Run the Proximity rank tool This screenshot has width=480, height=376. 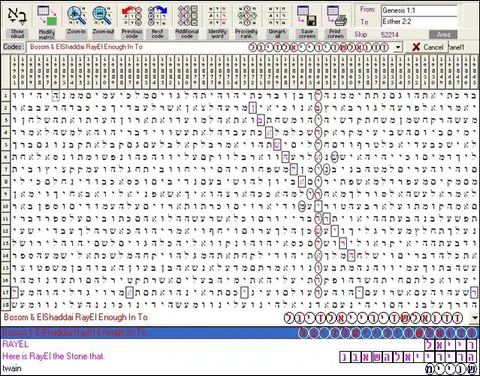[247, 16]
